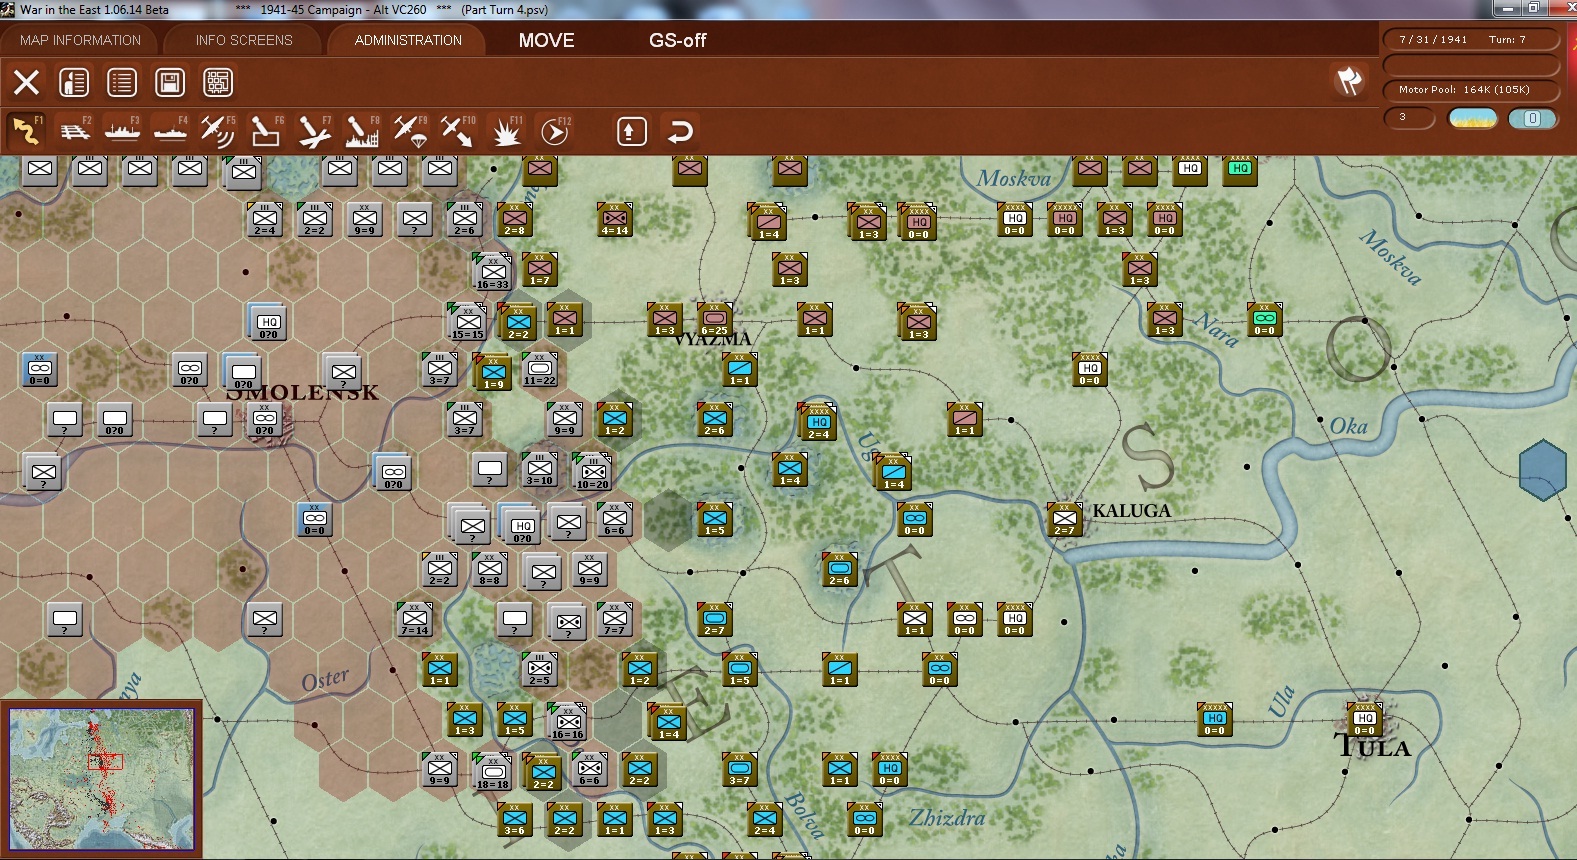Open the MAP INFORMATION tab
Viewport: 1577px width, 860px height.
(x=80, y=40)
